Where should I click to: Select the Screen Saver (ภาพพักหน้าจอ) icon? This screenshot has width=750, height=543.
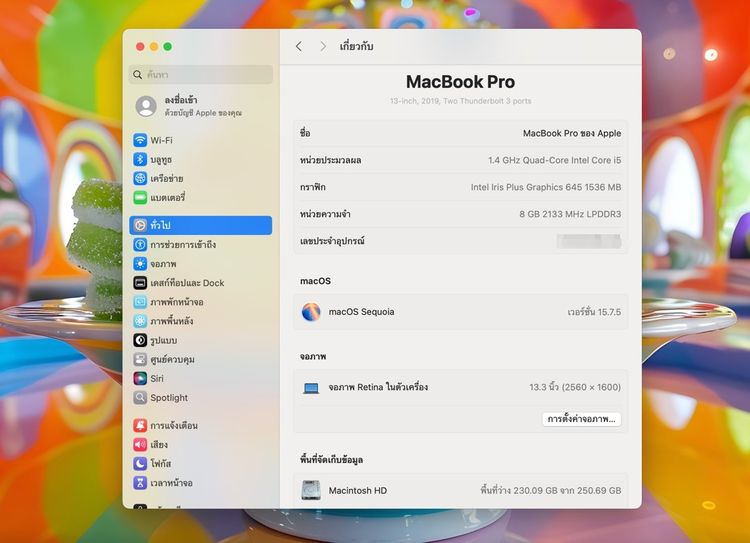[140, 302]
